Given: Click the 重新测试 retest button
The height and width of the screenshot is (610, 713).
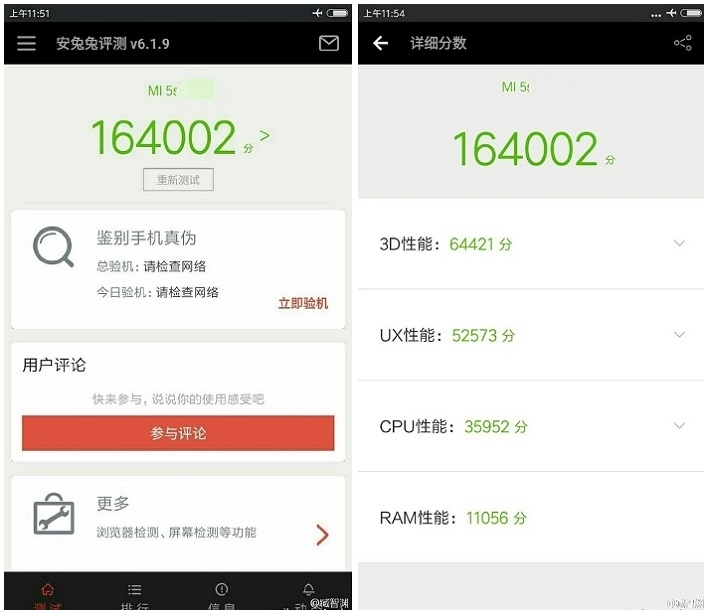Looking at the screenshot, I should click(x=178, y=180).
